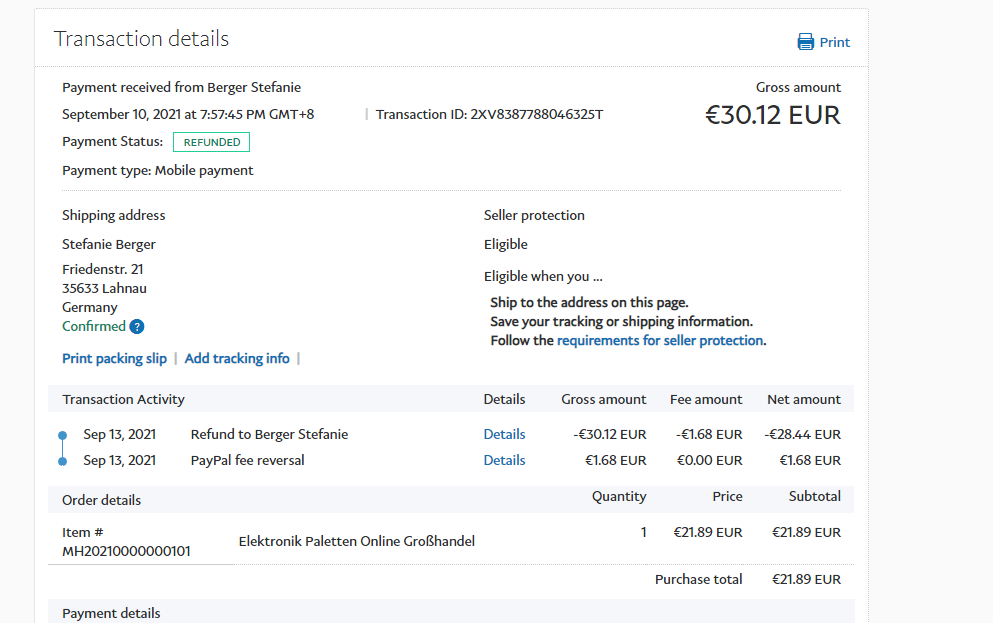The image size is (993, 623).
Task: Click the Order details section header
Action: 101,500
